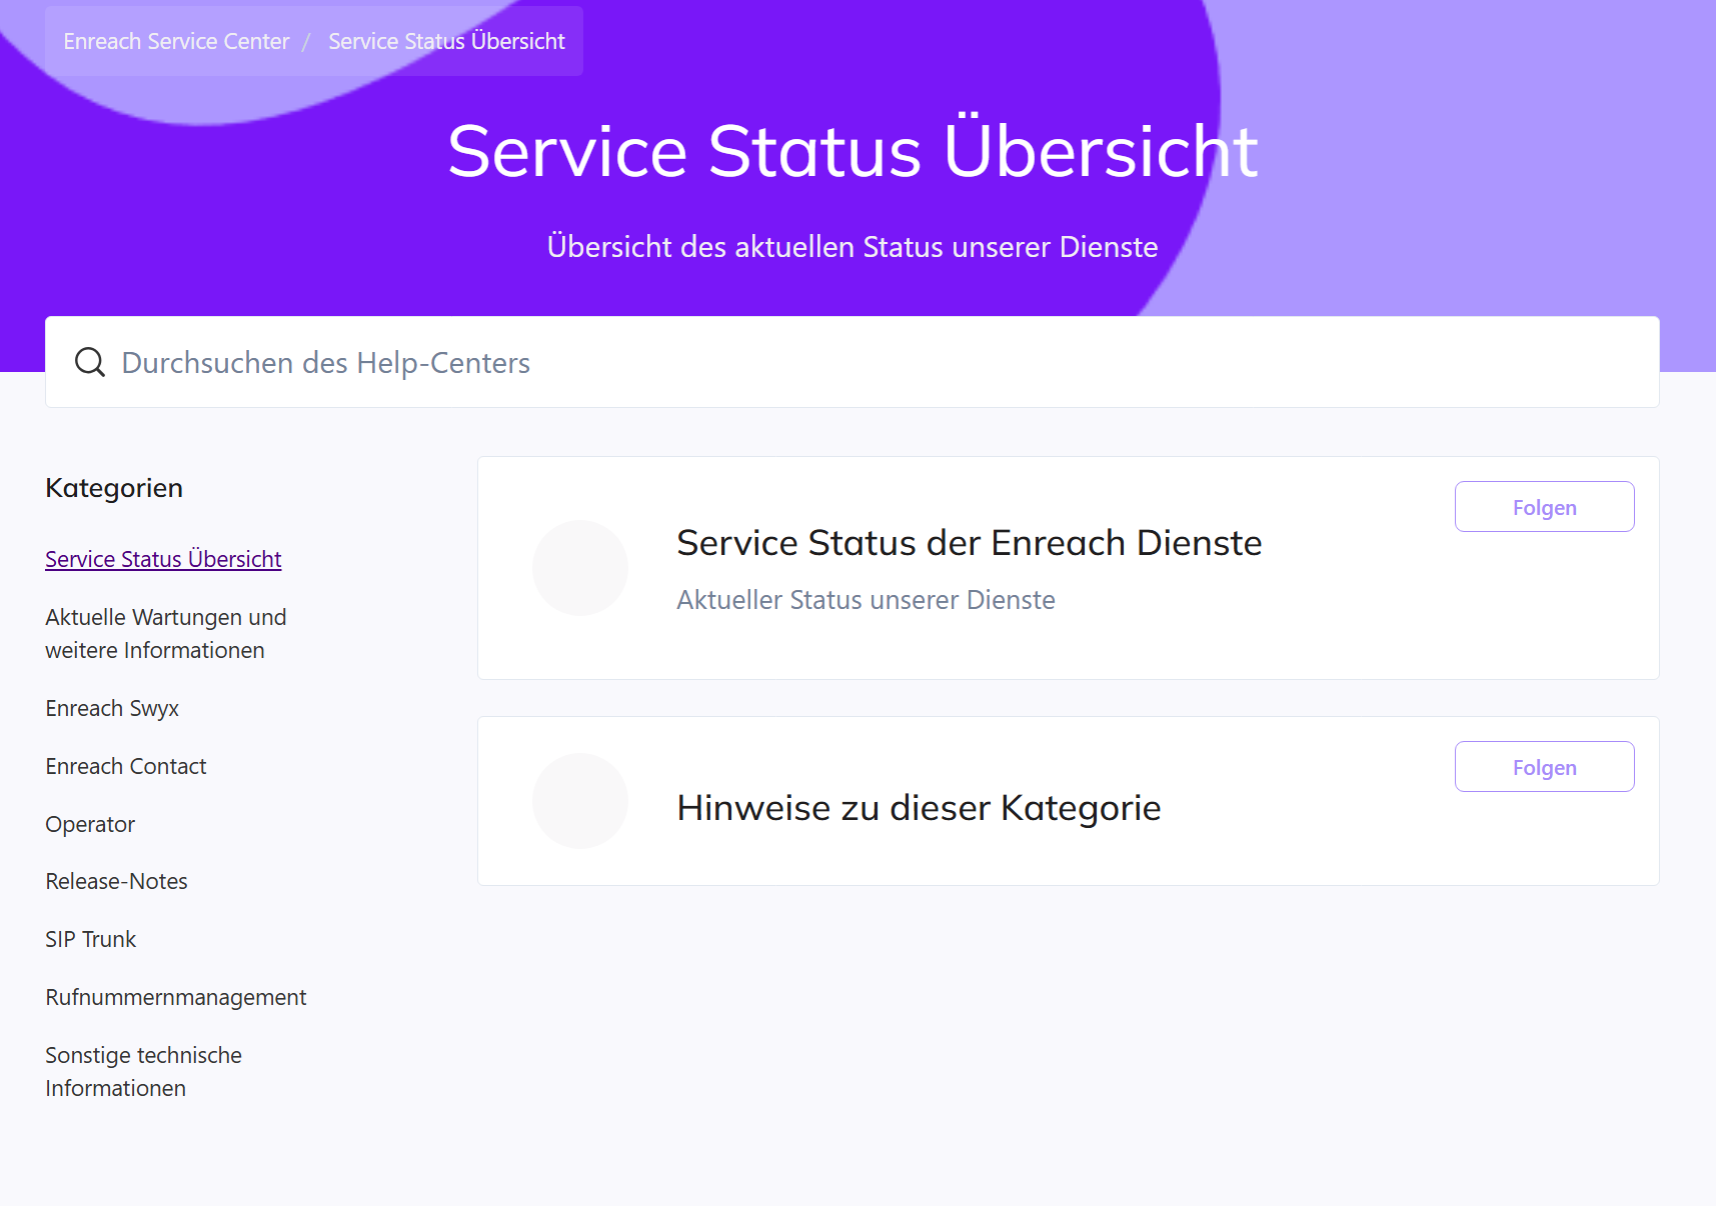Select Service Status Übersicht in Kategorien sidebar
The width and height of the screenshot is (1716, 1206).
163,559
